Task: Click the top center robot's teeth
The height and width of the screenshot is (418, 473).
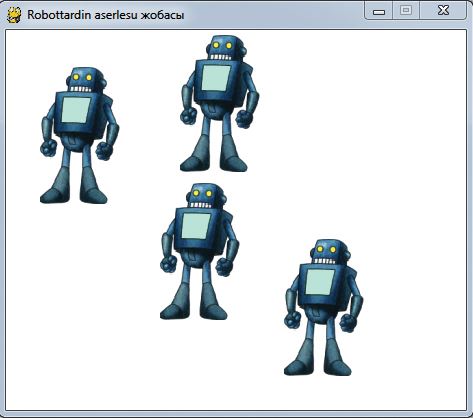Action: (220, 57)
